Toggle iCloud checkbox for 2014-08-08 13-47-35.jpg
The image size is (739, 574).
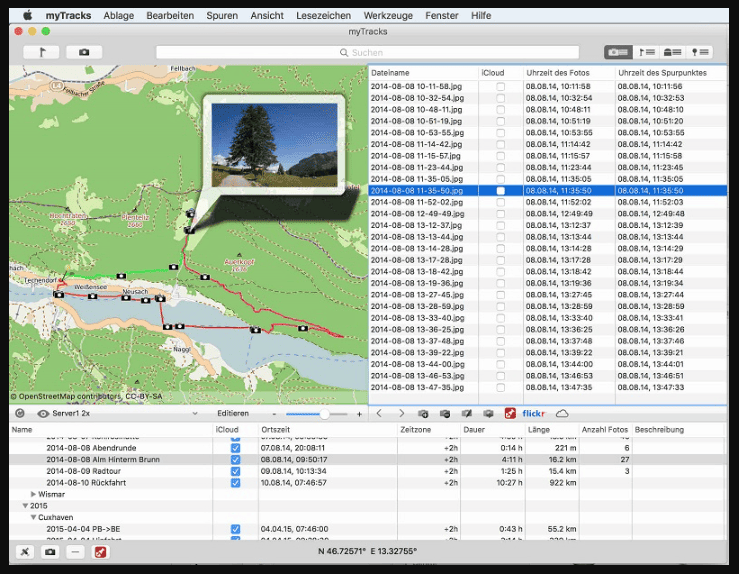tap(501, 387)
